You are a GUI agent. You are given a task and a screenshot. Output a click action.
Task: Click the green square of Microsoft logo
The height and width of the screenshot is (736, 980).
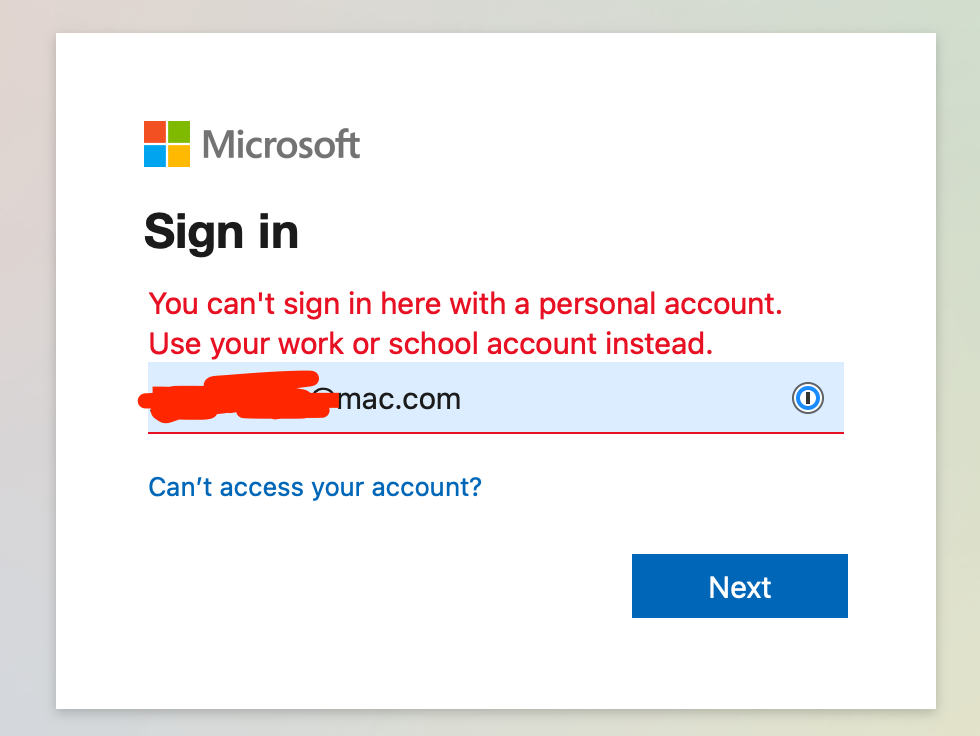tap(179, 132)
